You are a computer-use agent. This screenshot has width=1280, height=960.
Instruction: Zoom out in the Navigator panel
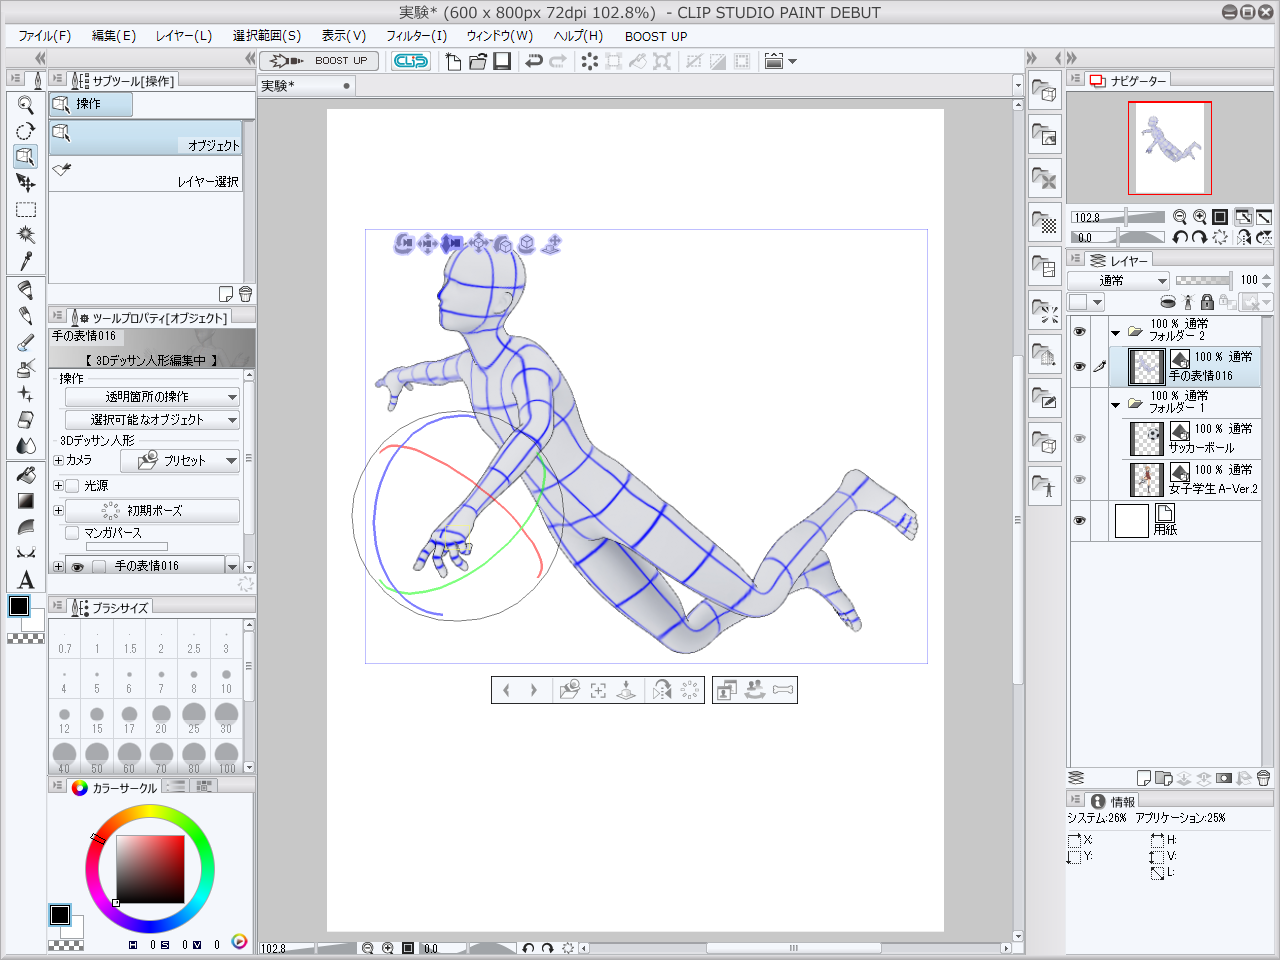pos(1180,217)
